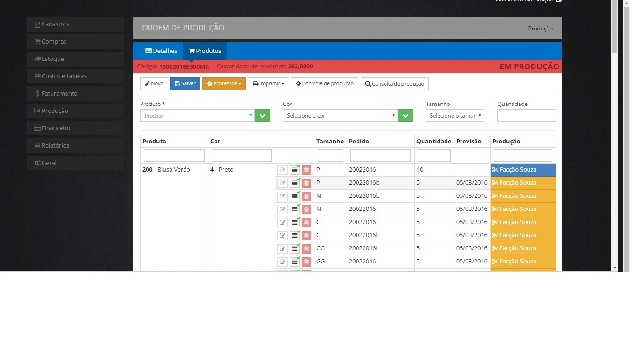The width and height of the screenshot is (640, 360).
Task: Open the Geral sidebar menu
Action: (x=76, y=163)
